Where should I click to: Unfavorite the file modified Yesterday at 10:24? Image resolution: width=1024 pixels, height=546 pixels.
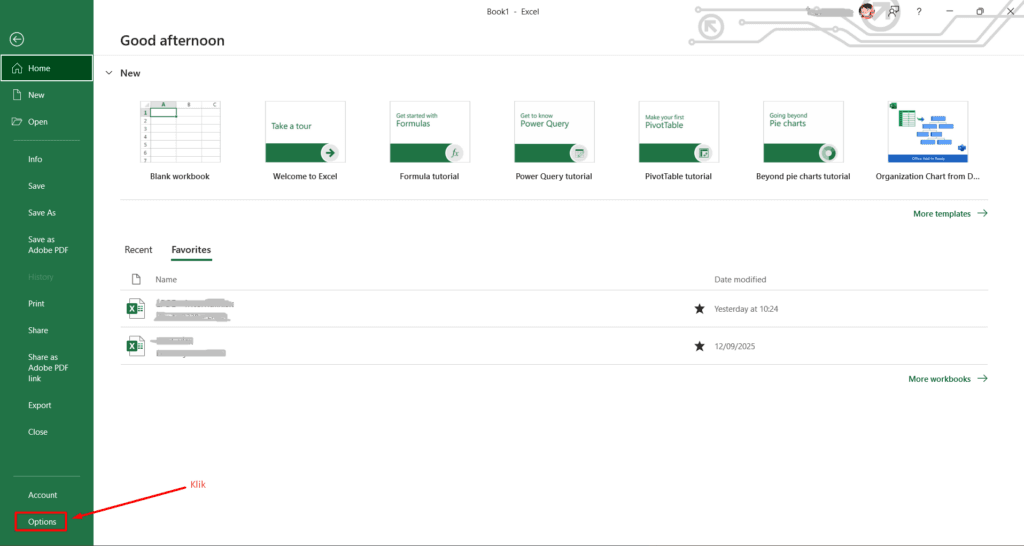(x=699, y=309)
